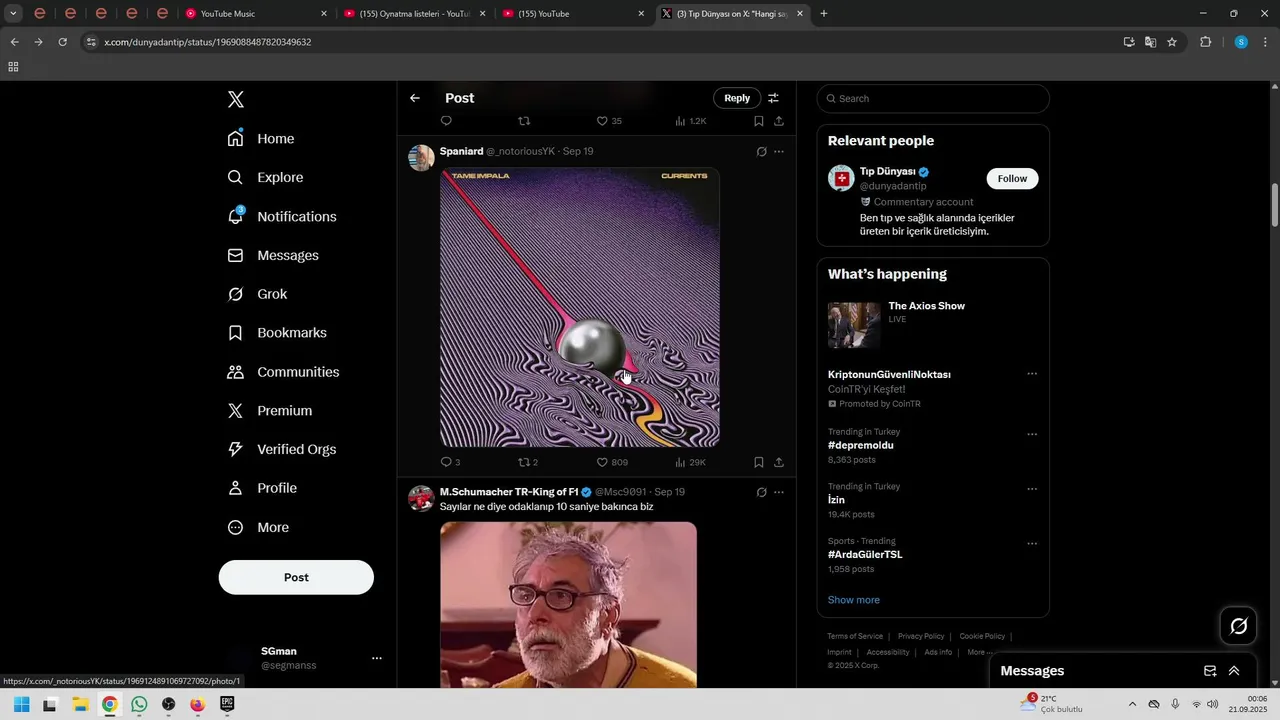Open tab search dropdown in Chrome
This screenshot has width=1280, height=720.
13,14
